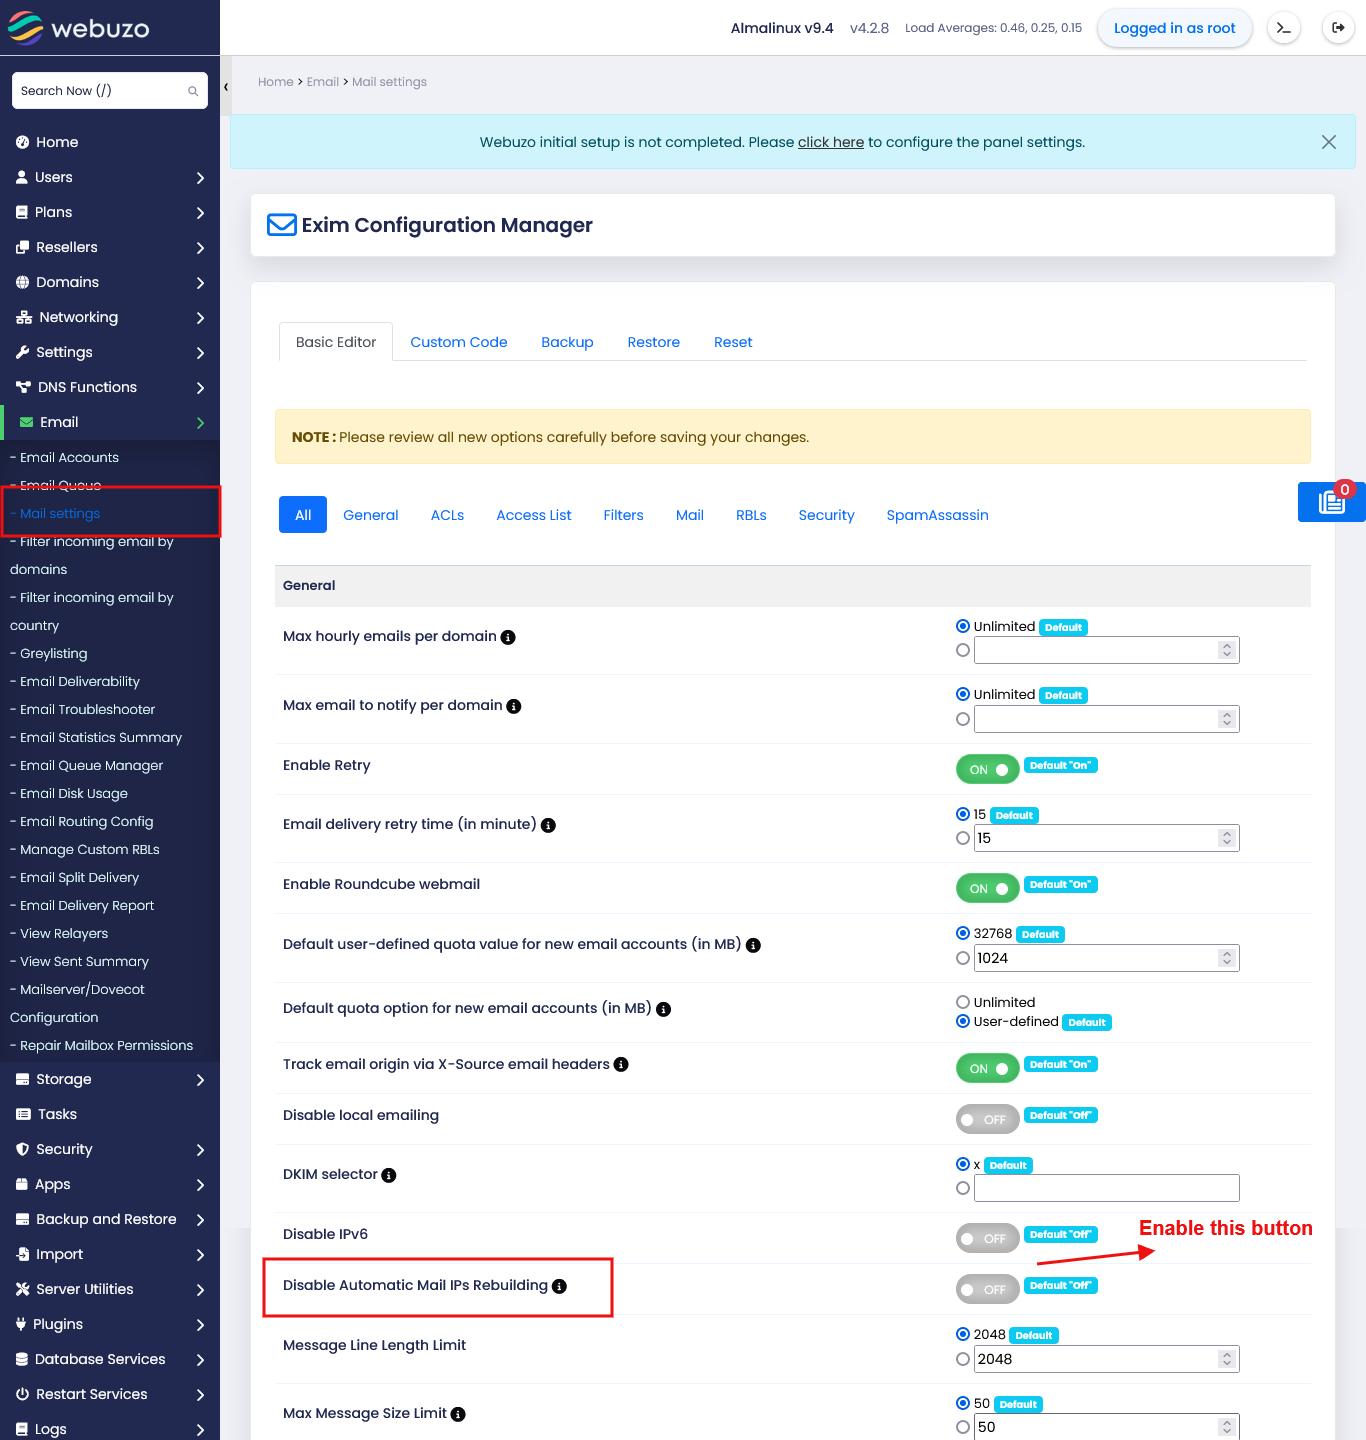
Task: Expand the Resellers sidebar menu
Action: pyautogui.click(x=110, y=247)
